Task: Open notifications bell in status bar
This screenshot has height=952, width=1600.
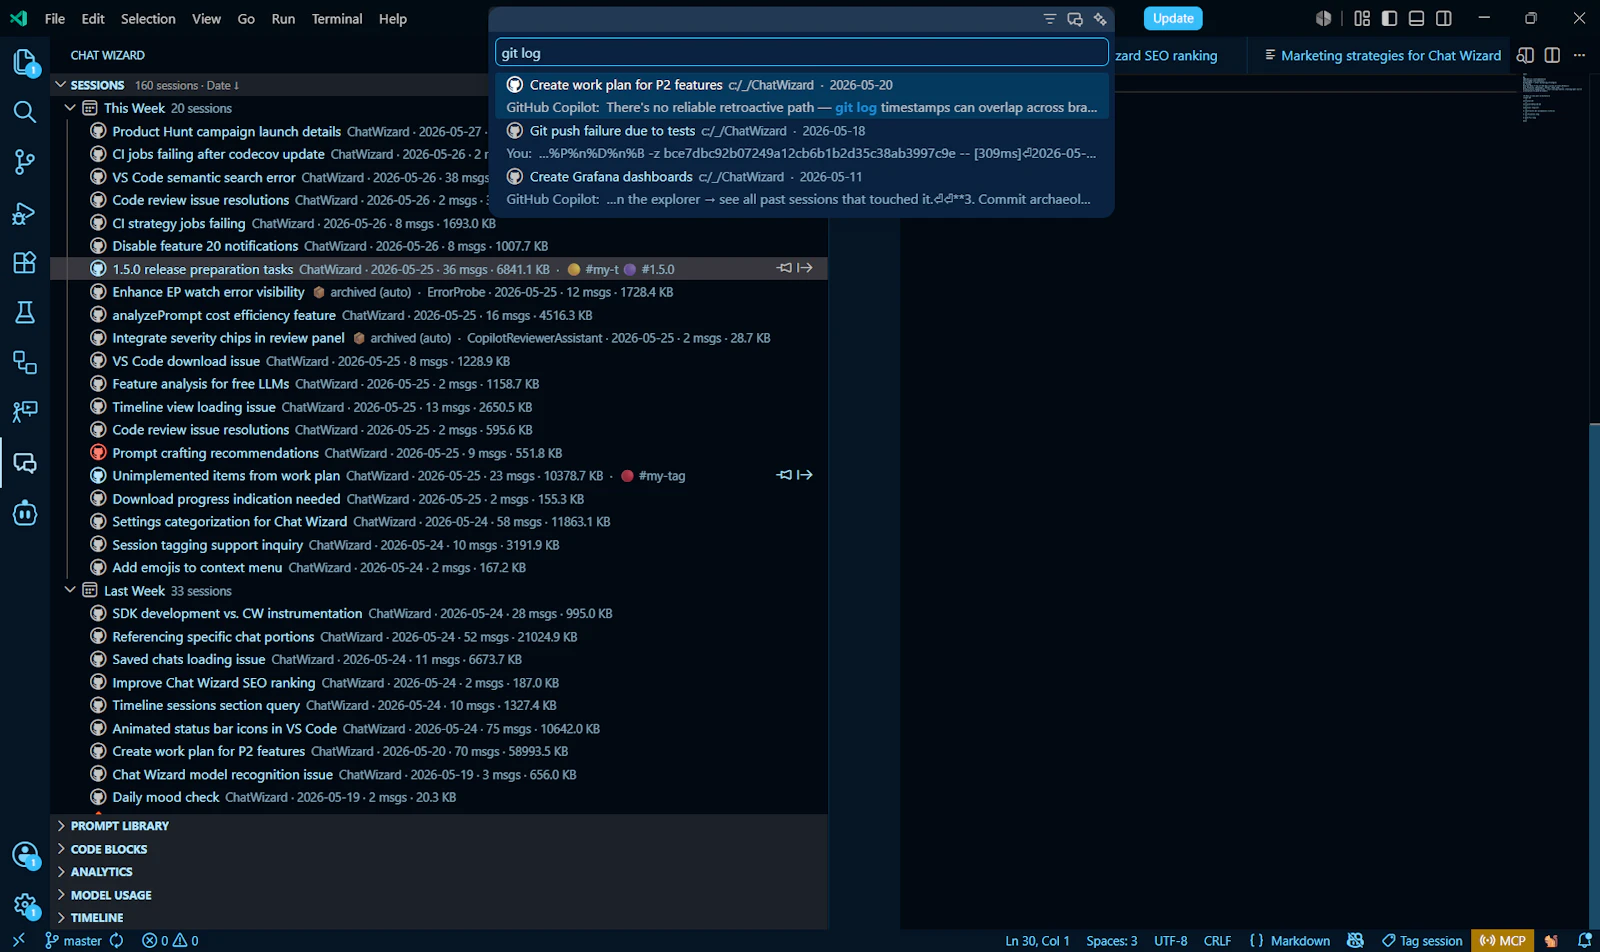Action: coord(1584,941)
